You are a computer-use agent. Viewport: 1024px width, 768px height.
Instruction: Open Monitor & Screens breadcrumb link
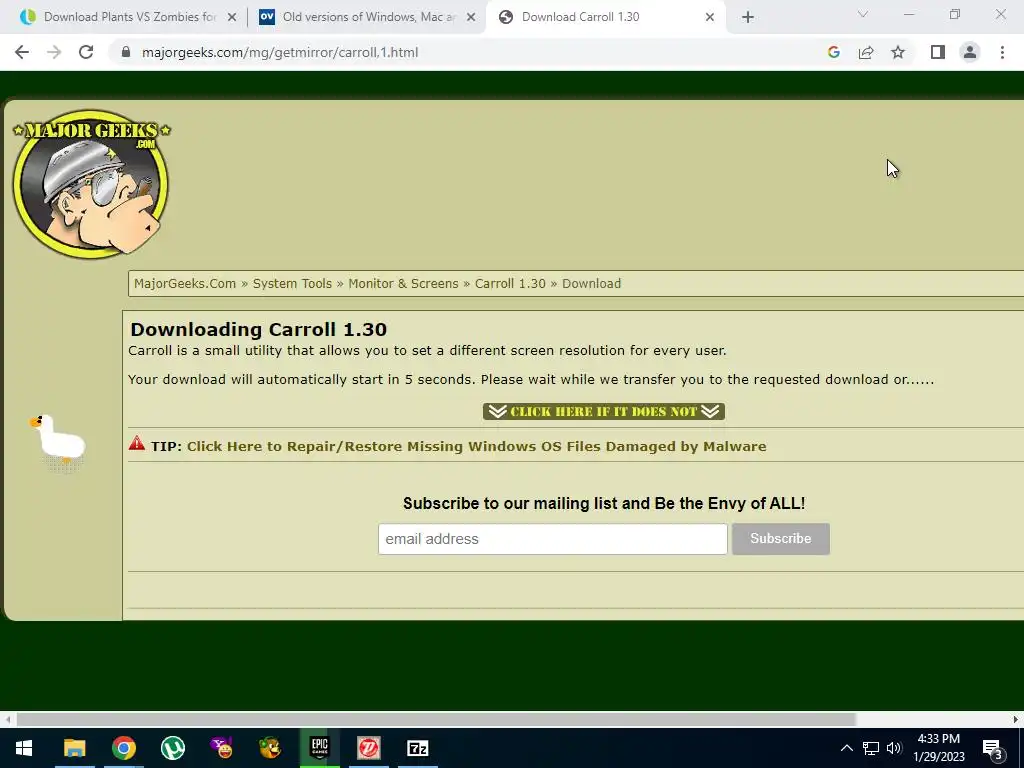tap(403, 283)
